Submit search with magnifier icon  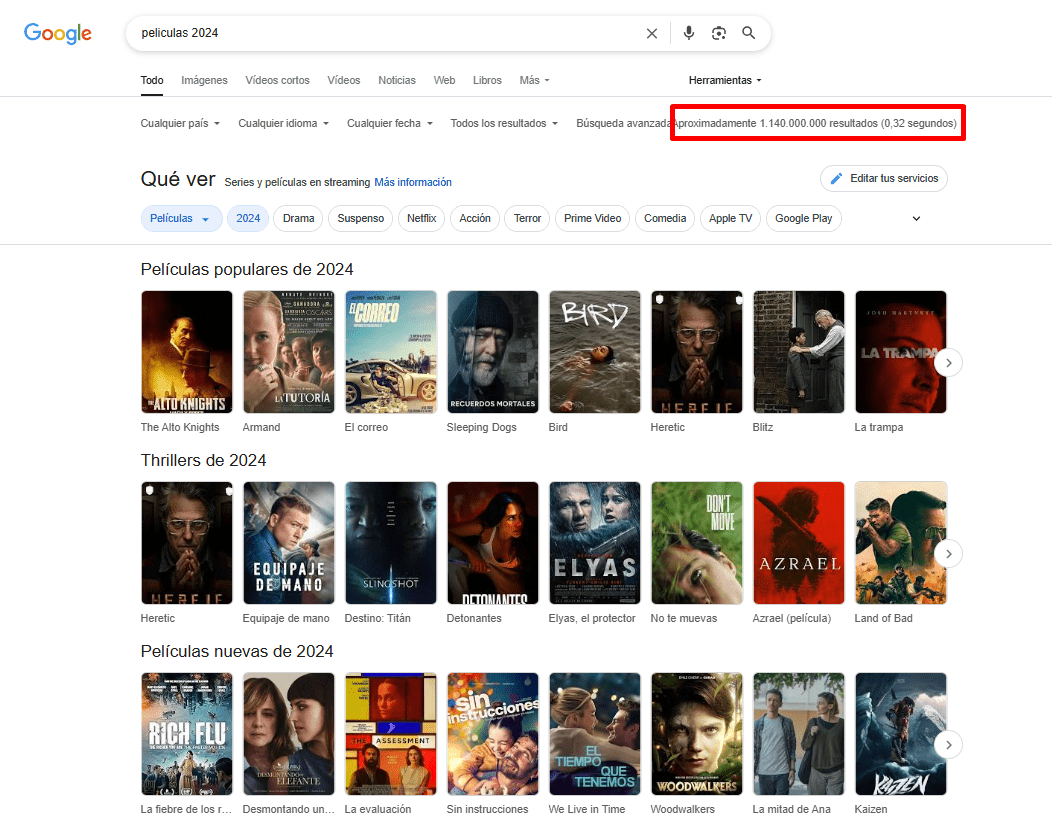pos(749,33)
